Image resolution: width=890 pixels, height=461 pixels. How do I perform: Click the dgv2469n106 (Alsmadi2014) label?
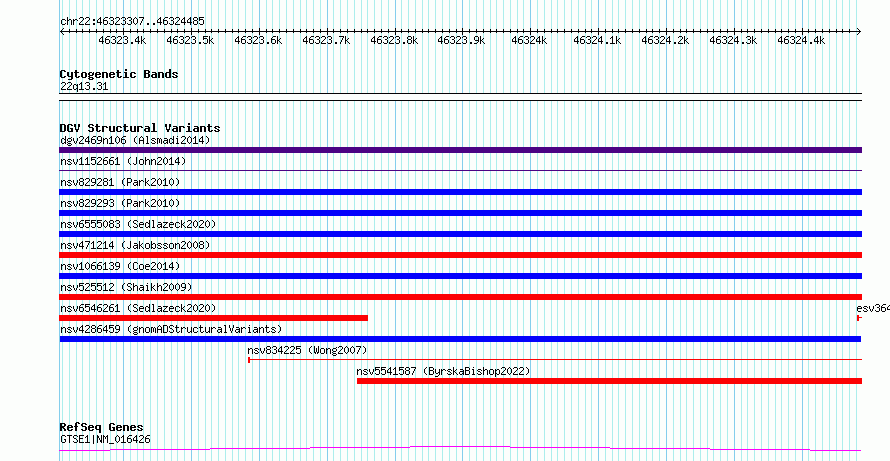(x=135, y=140)
